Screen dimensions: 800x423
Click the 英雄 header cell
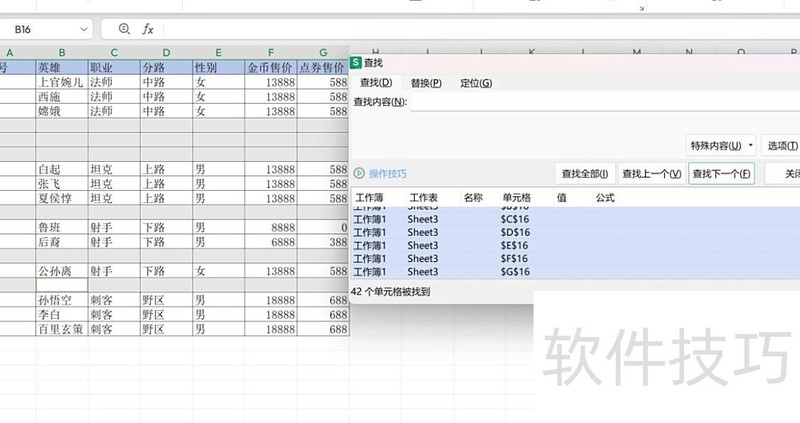coord(62,67)
